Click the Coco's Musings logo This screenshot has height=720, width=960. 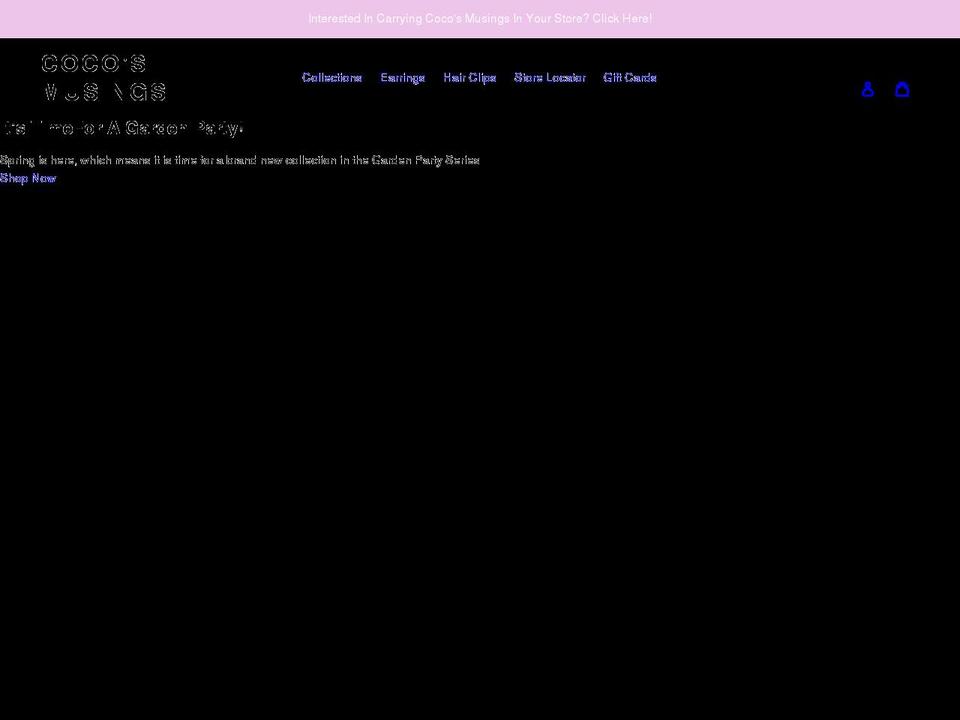[x=104, y=78]
